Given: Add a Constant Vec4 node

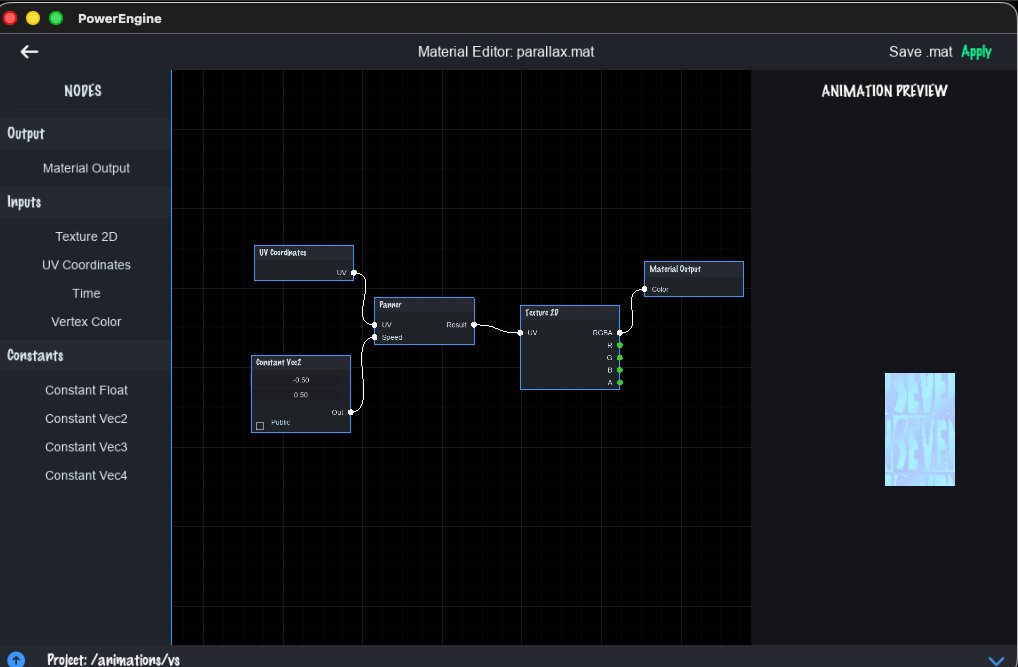Looking at the screenshot, I should (86, 475).
